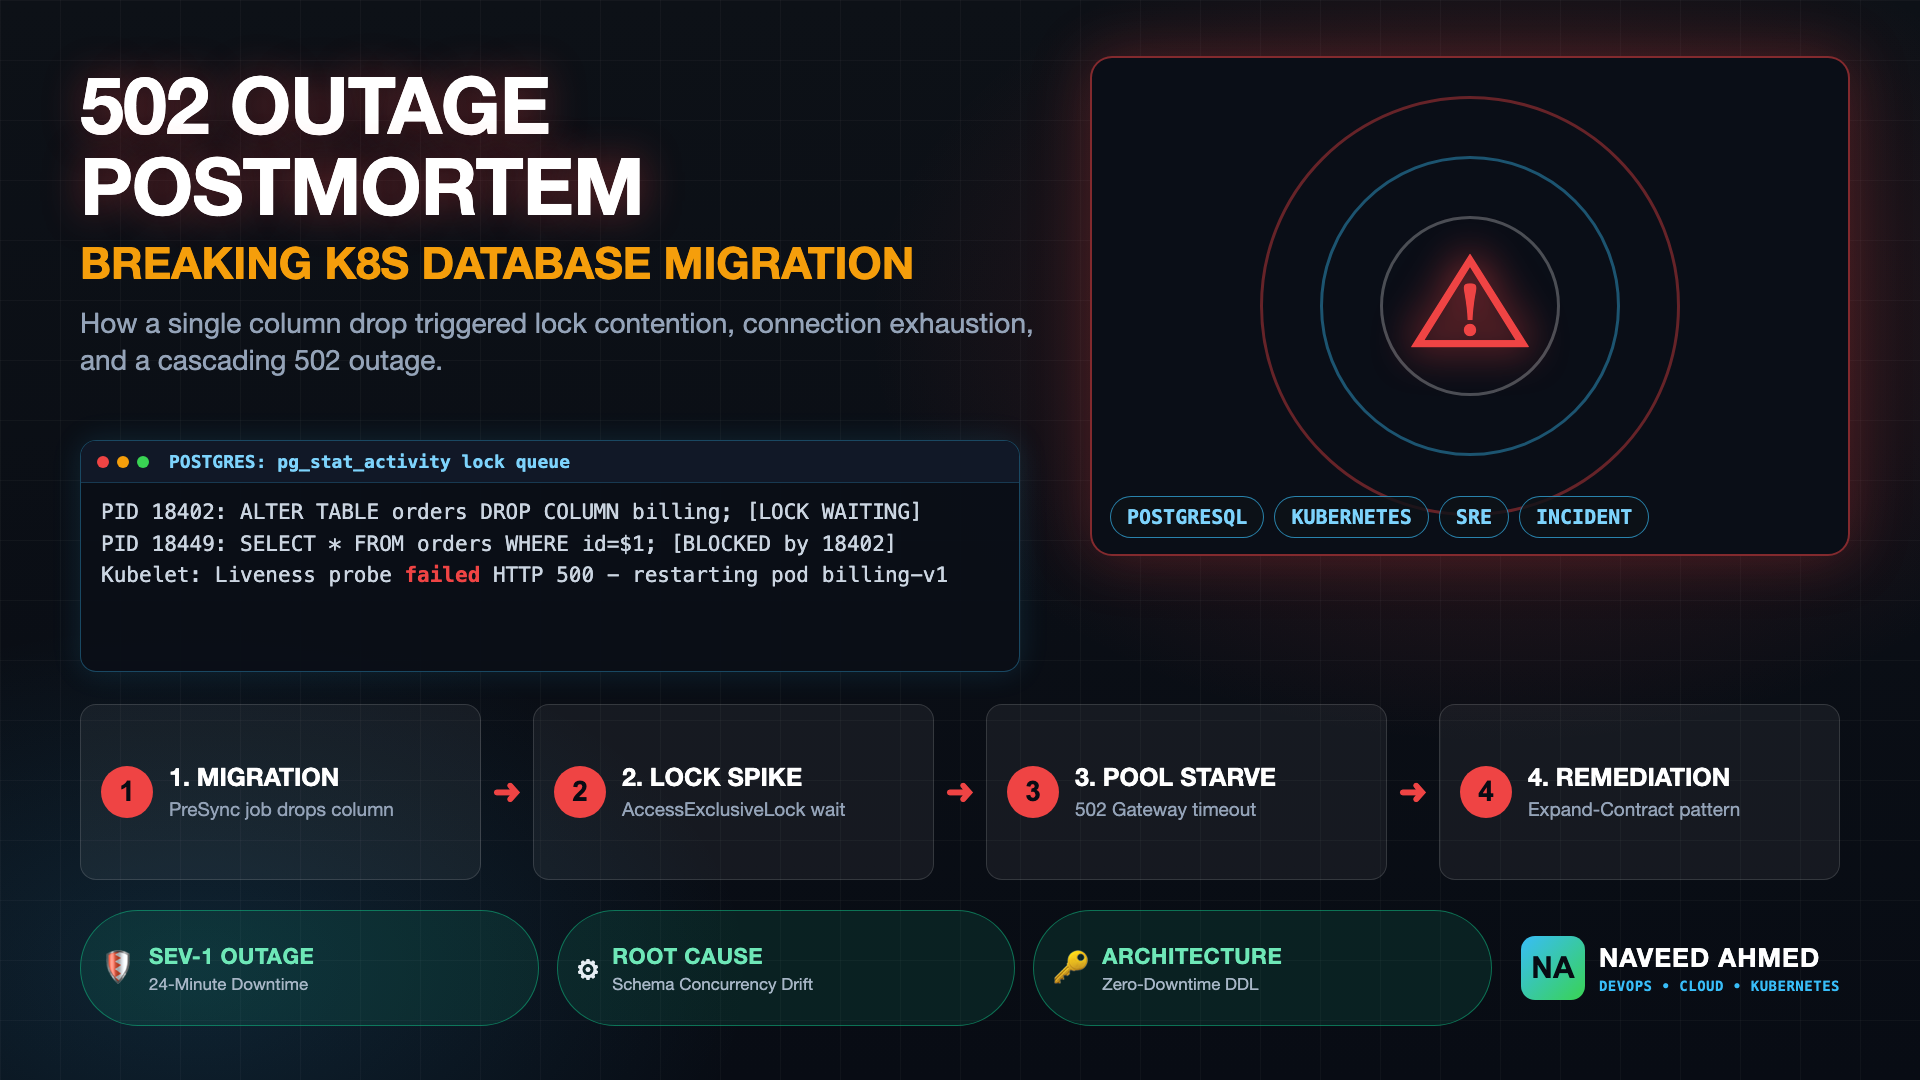Select the KUBERNETES tag
The width and height of the screenshot is (1920, 1080).
[x=1351, y=517]
